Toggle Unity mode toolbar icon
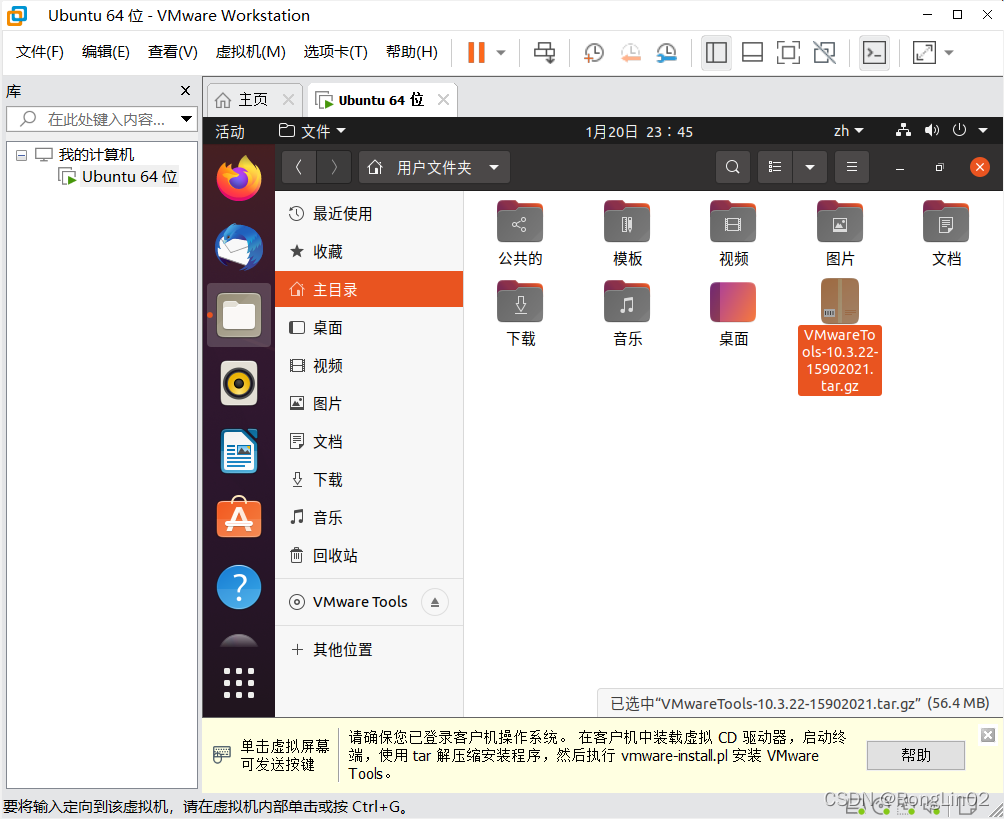The width and height of the screenshot is (1004, 819). pos(824,53)
